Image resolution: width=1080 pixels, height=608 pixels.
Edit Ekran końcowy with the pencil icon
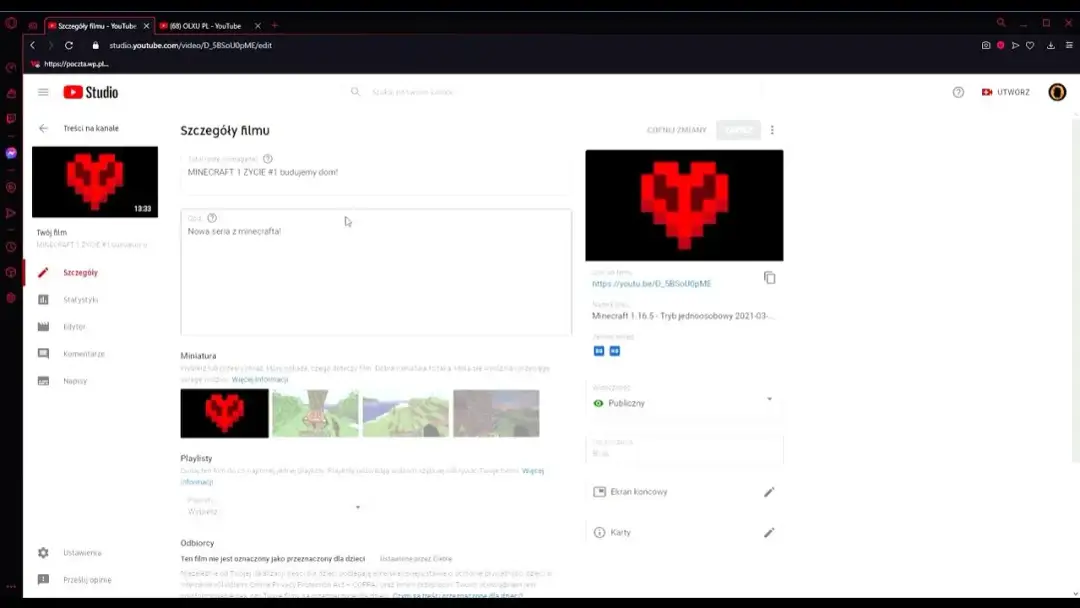[x=769, y=491]
